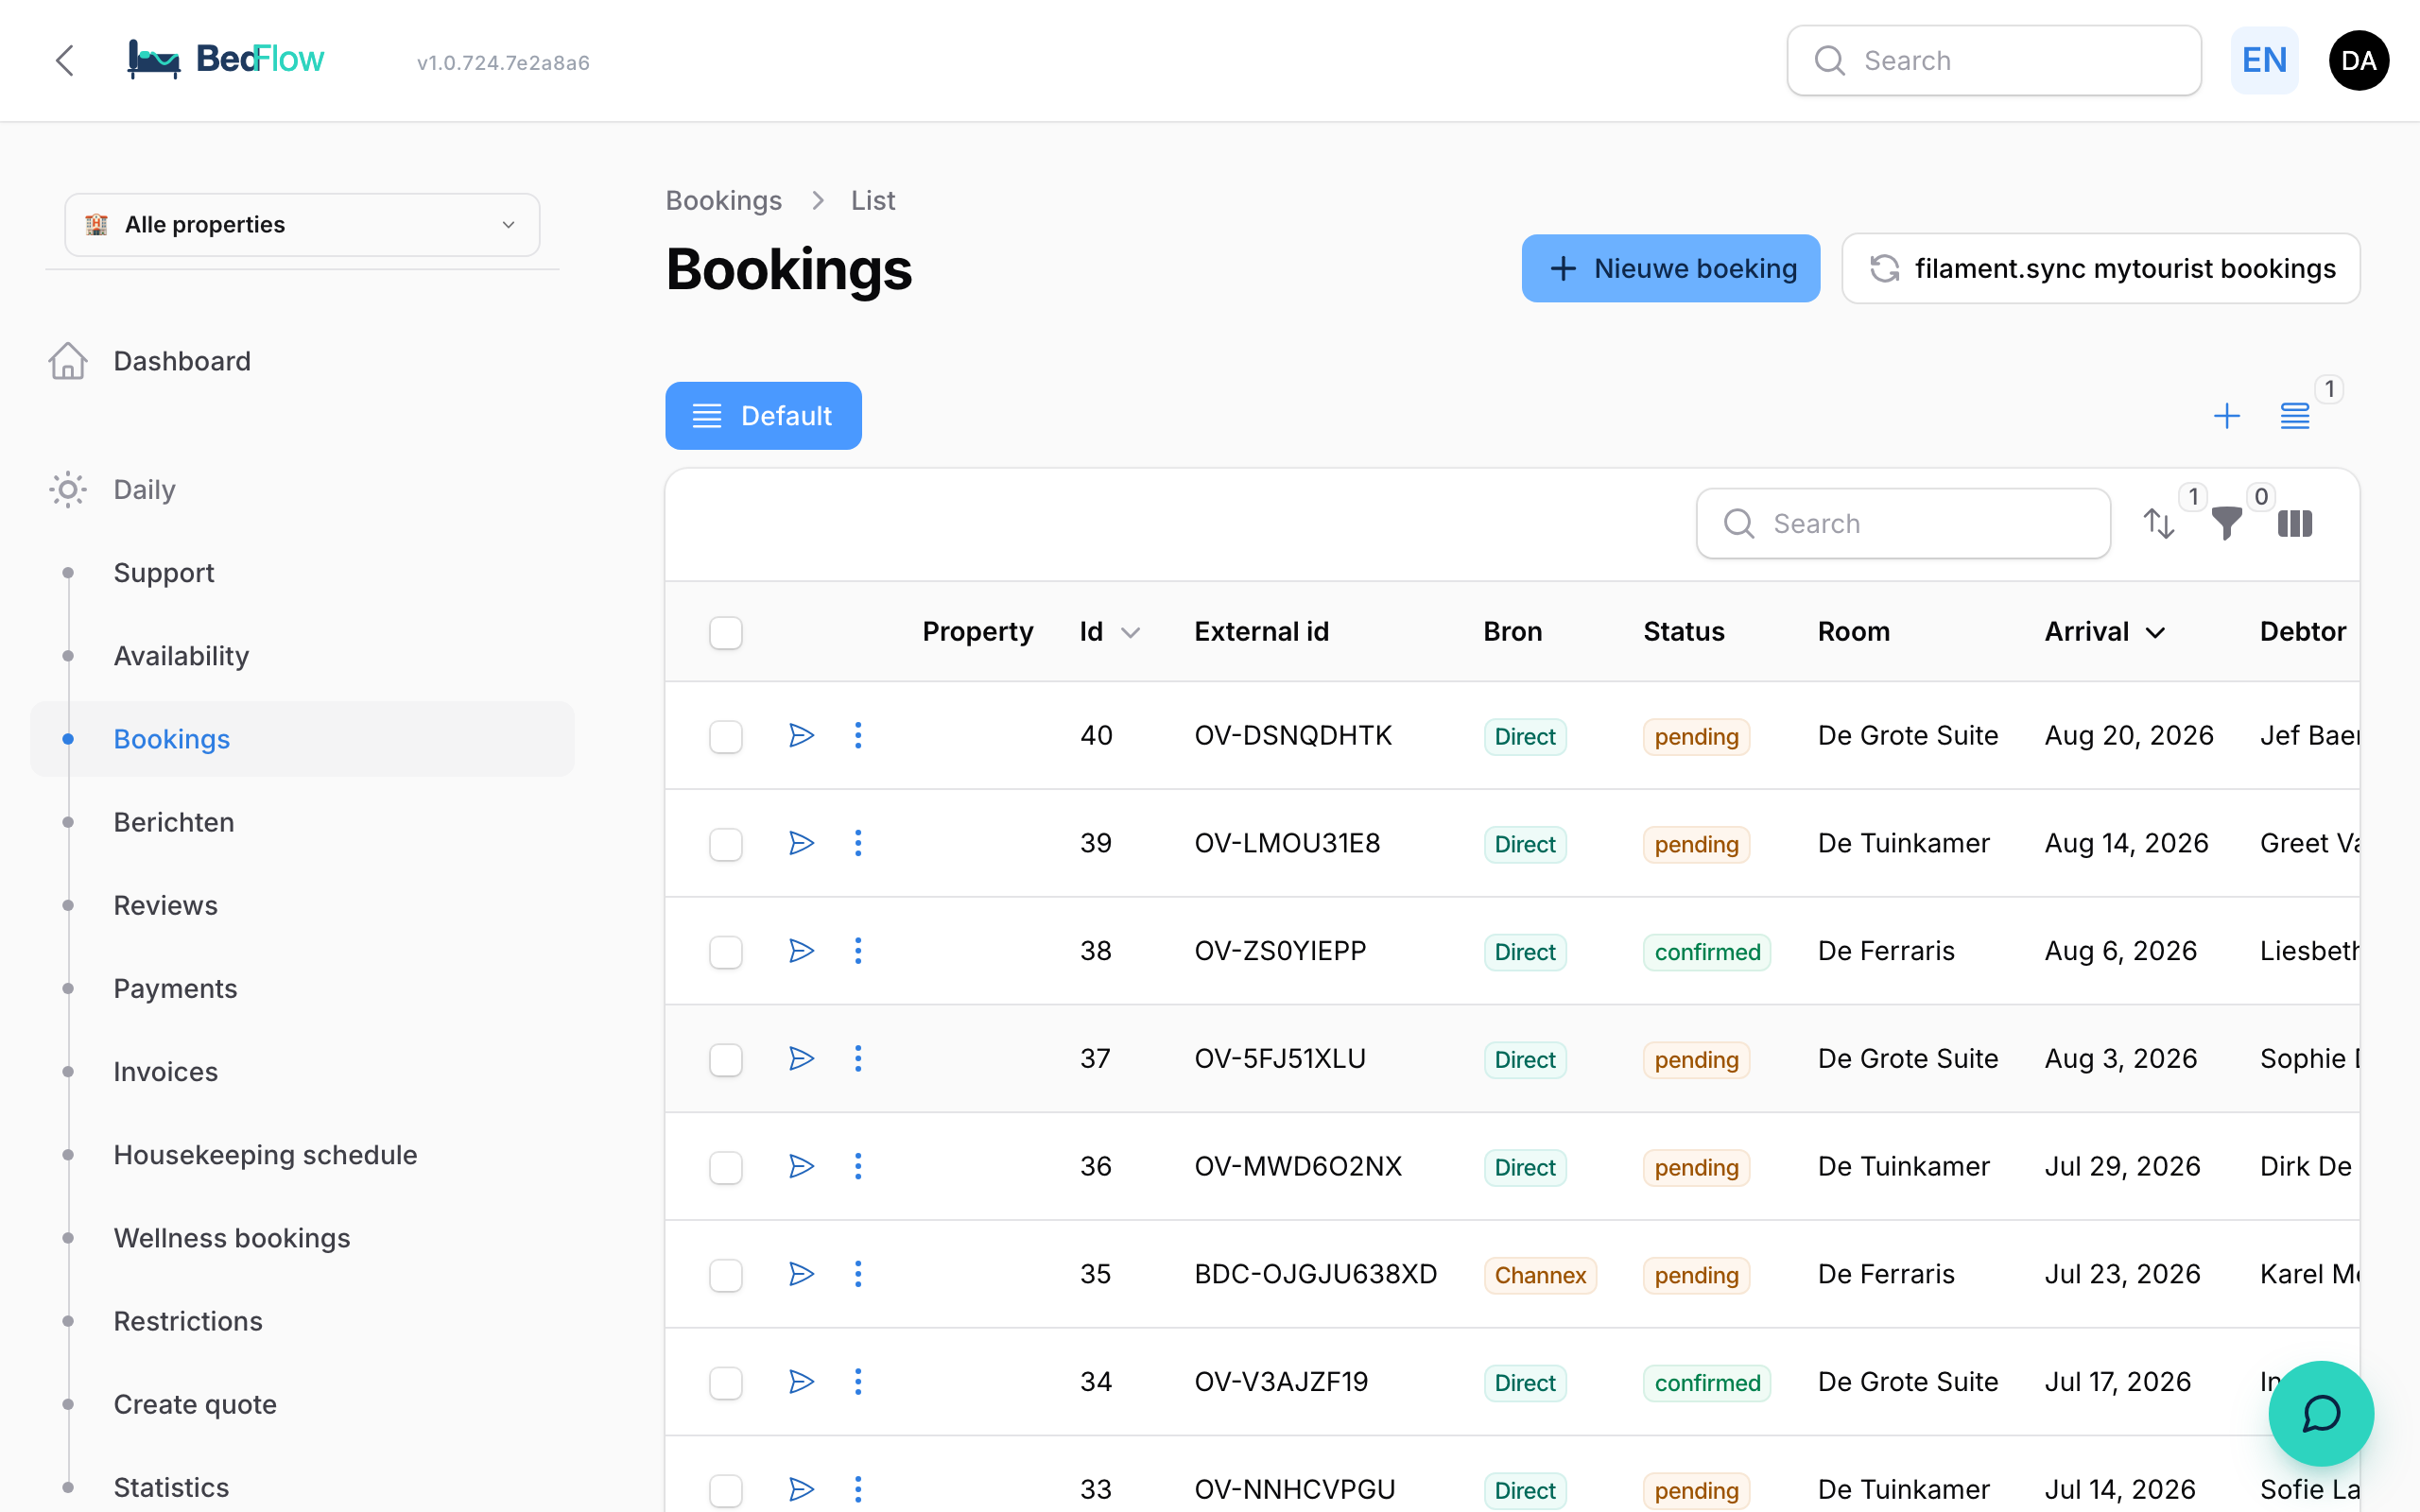
Task: Open actions menu for booking 37
Action: pyautogui.click(x=858, y=1058)
